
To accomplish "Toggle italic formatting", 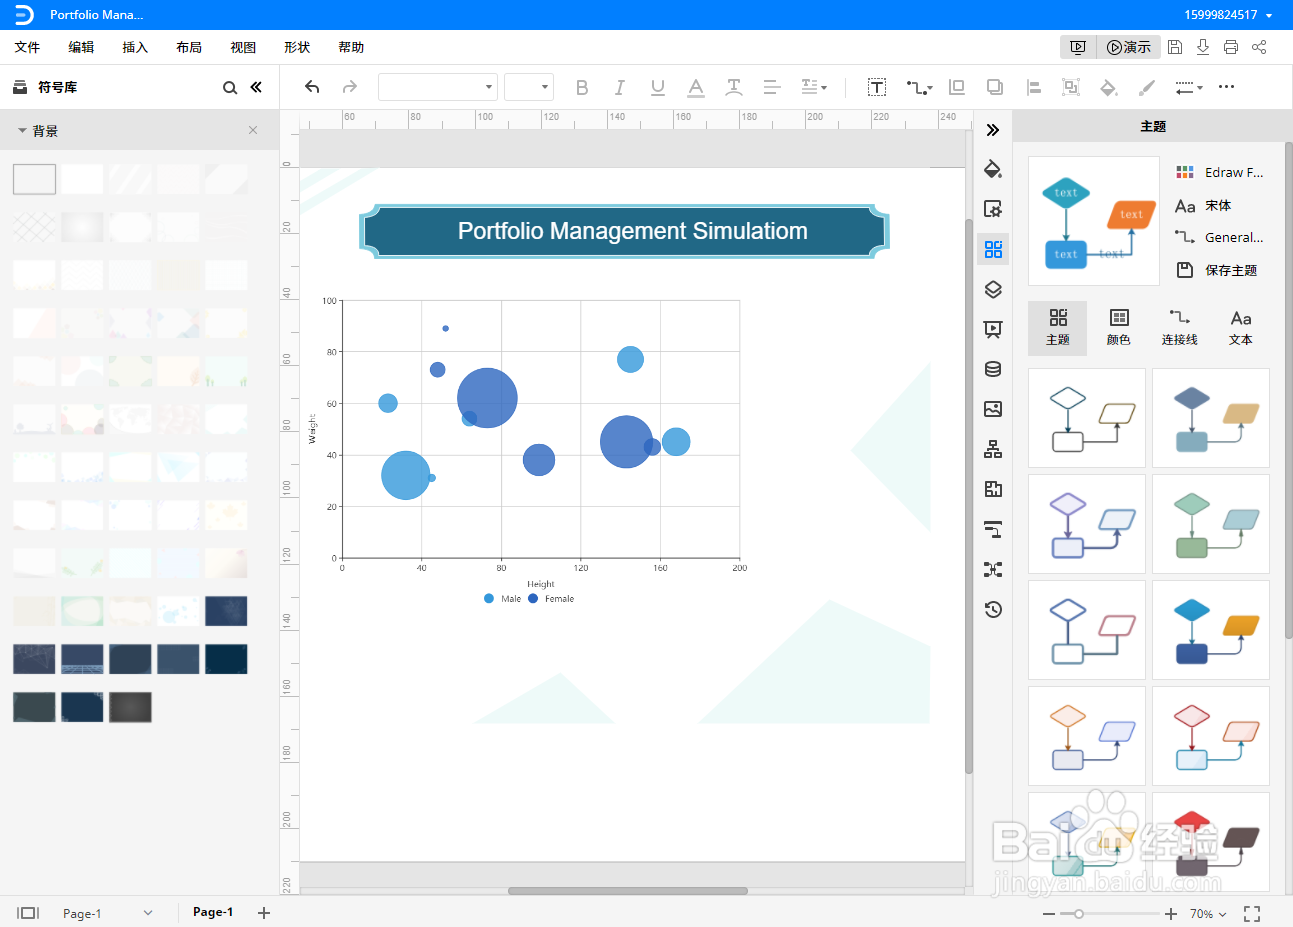I will 620,87.
